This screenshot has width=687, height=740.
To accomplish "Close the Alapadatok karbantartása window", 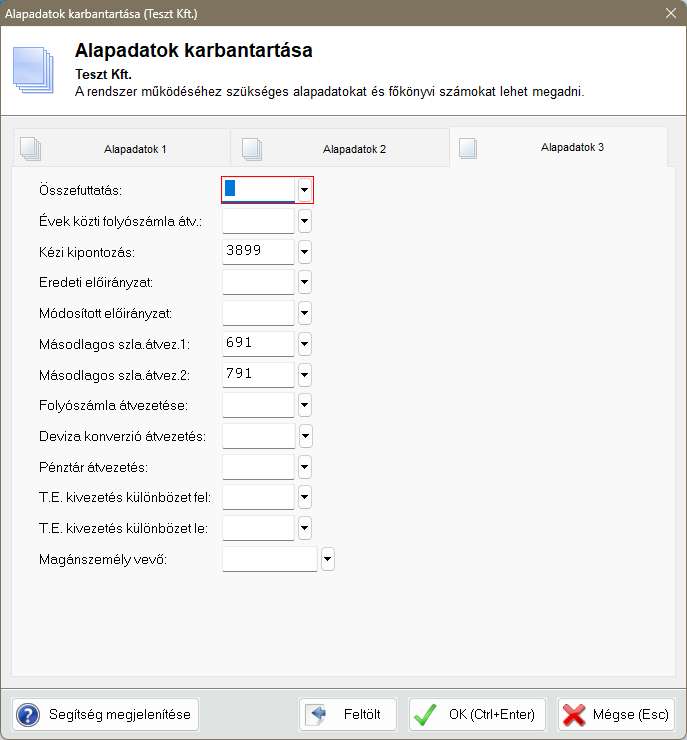I will [x=670, y=12].
